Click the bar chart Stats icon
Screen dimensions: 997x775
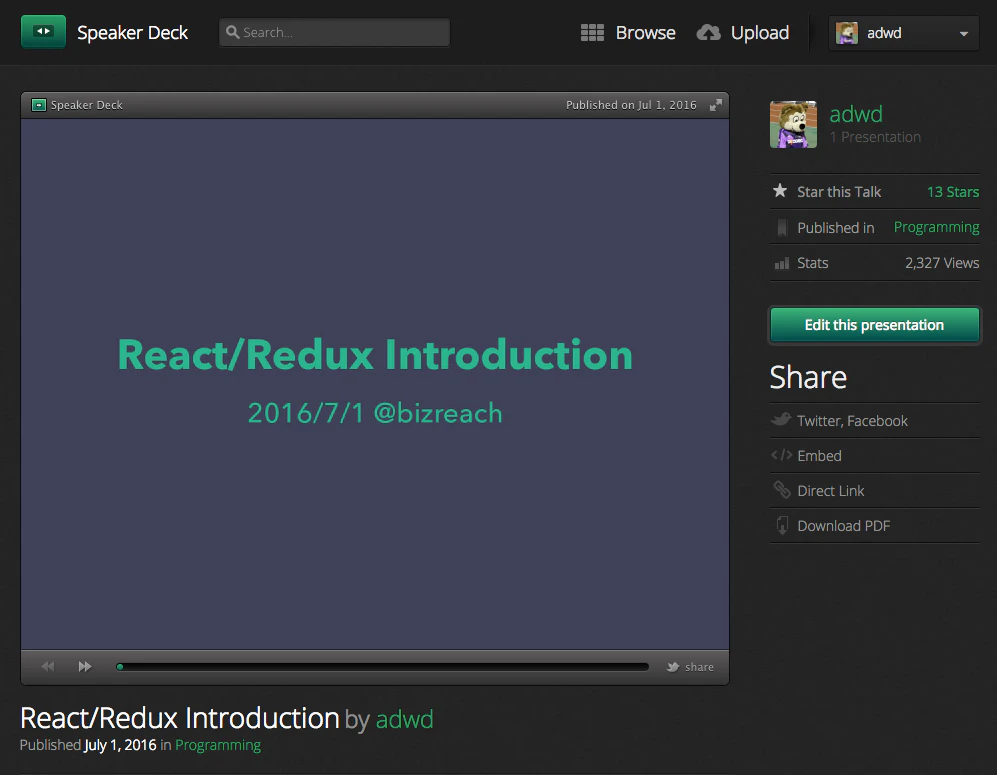pyautogui.click(x=781, y=263)
